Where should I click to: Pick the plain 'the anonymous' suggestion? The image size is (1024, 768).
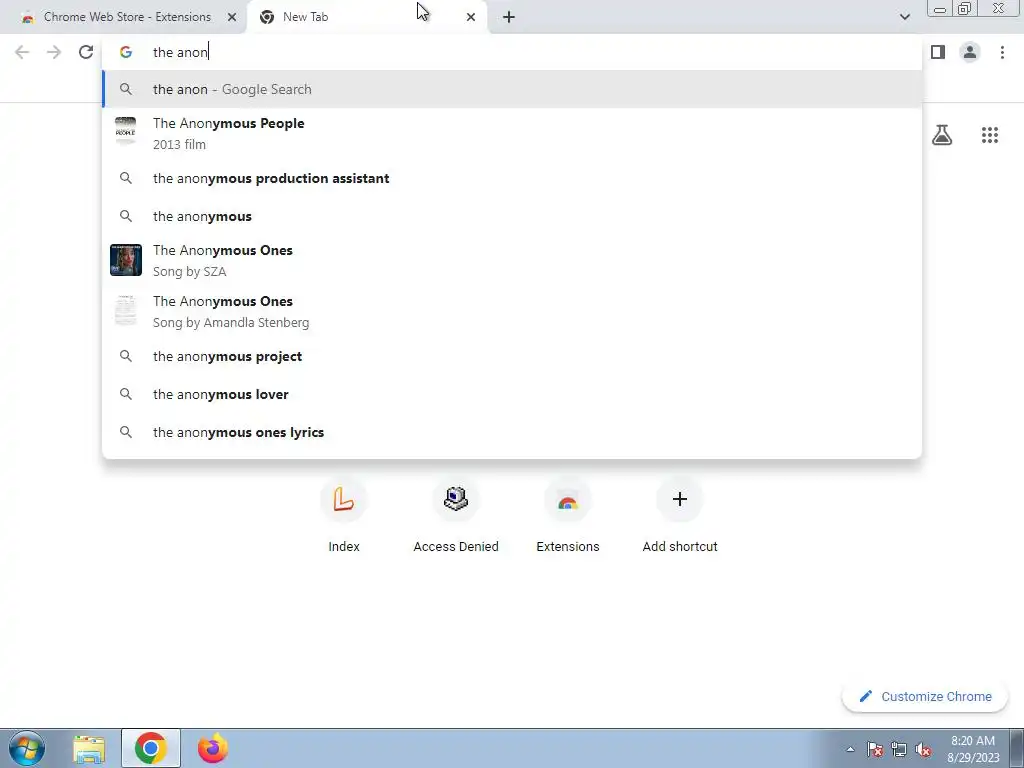point(512,216)
